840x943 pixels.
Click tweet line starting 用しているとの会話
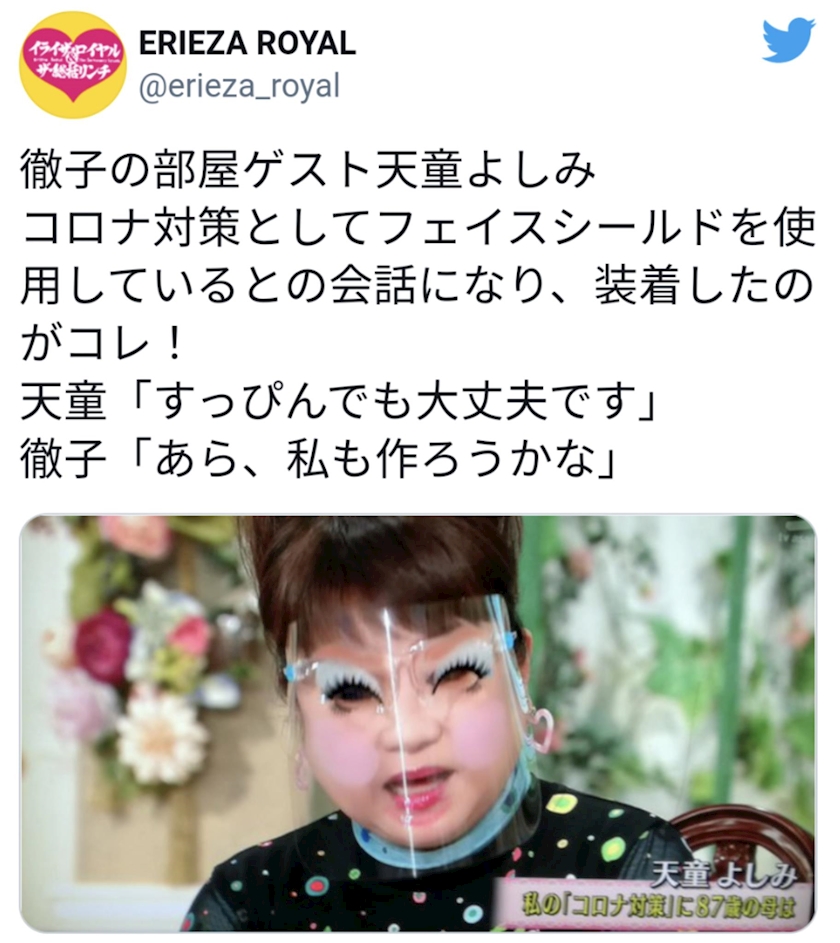point(416,286)
